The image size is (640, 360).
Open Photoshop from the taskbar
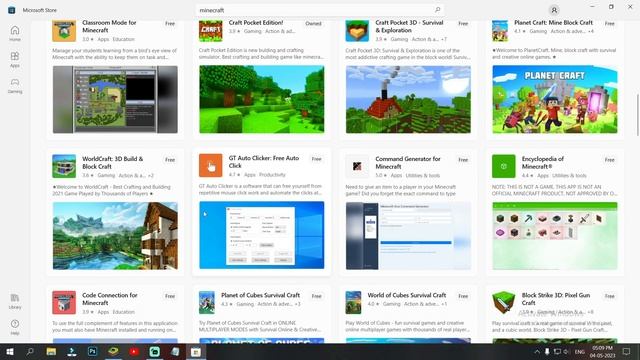92,351
